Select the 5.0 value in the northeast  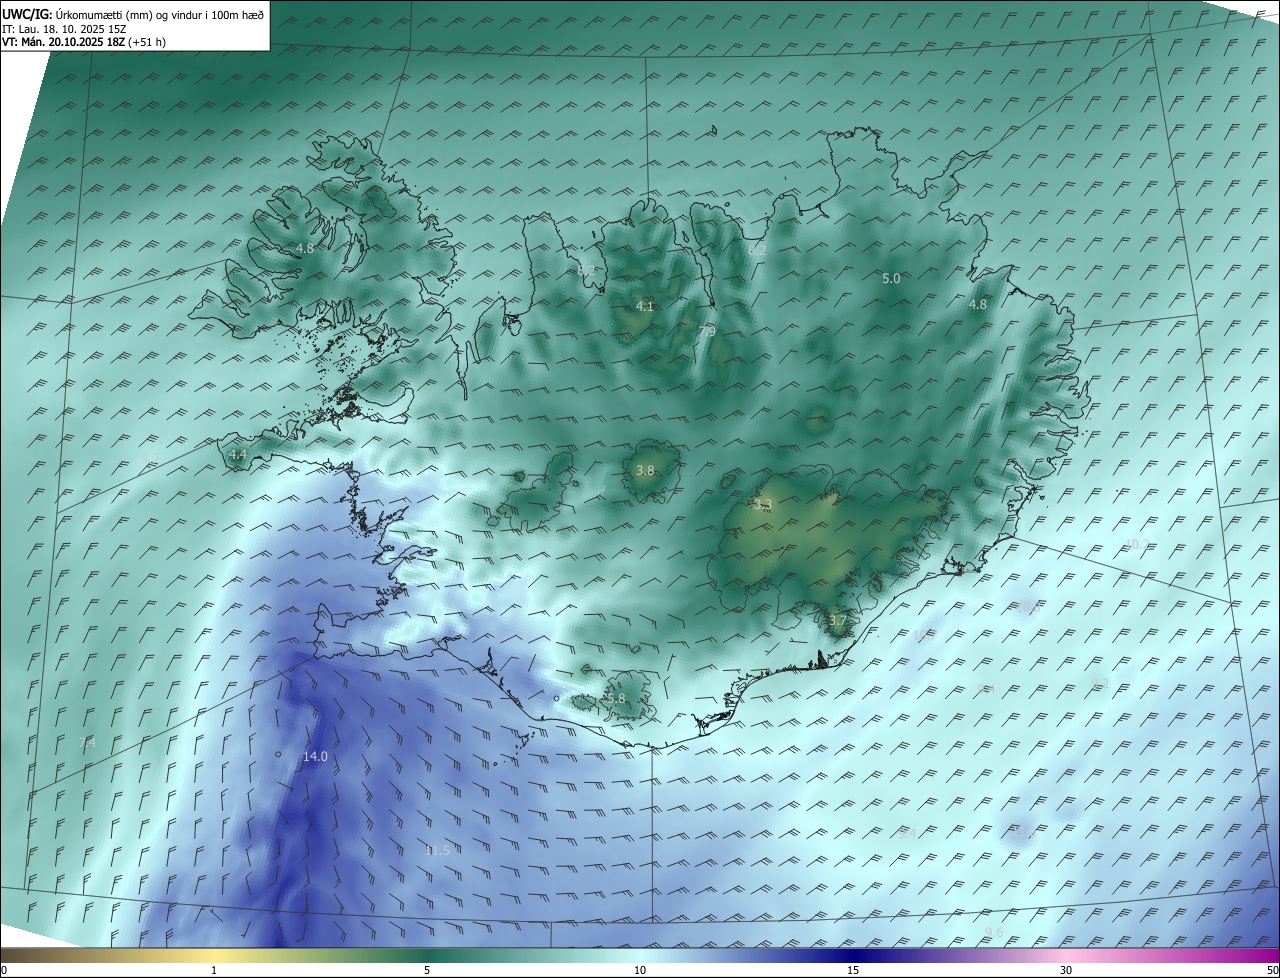click(891, 279)
